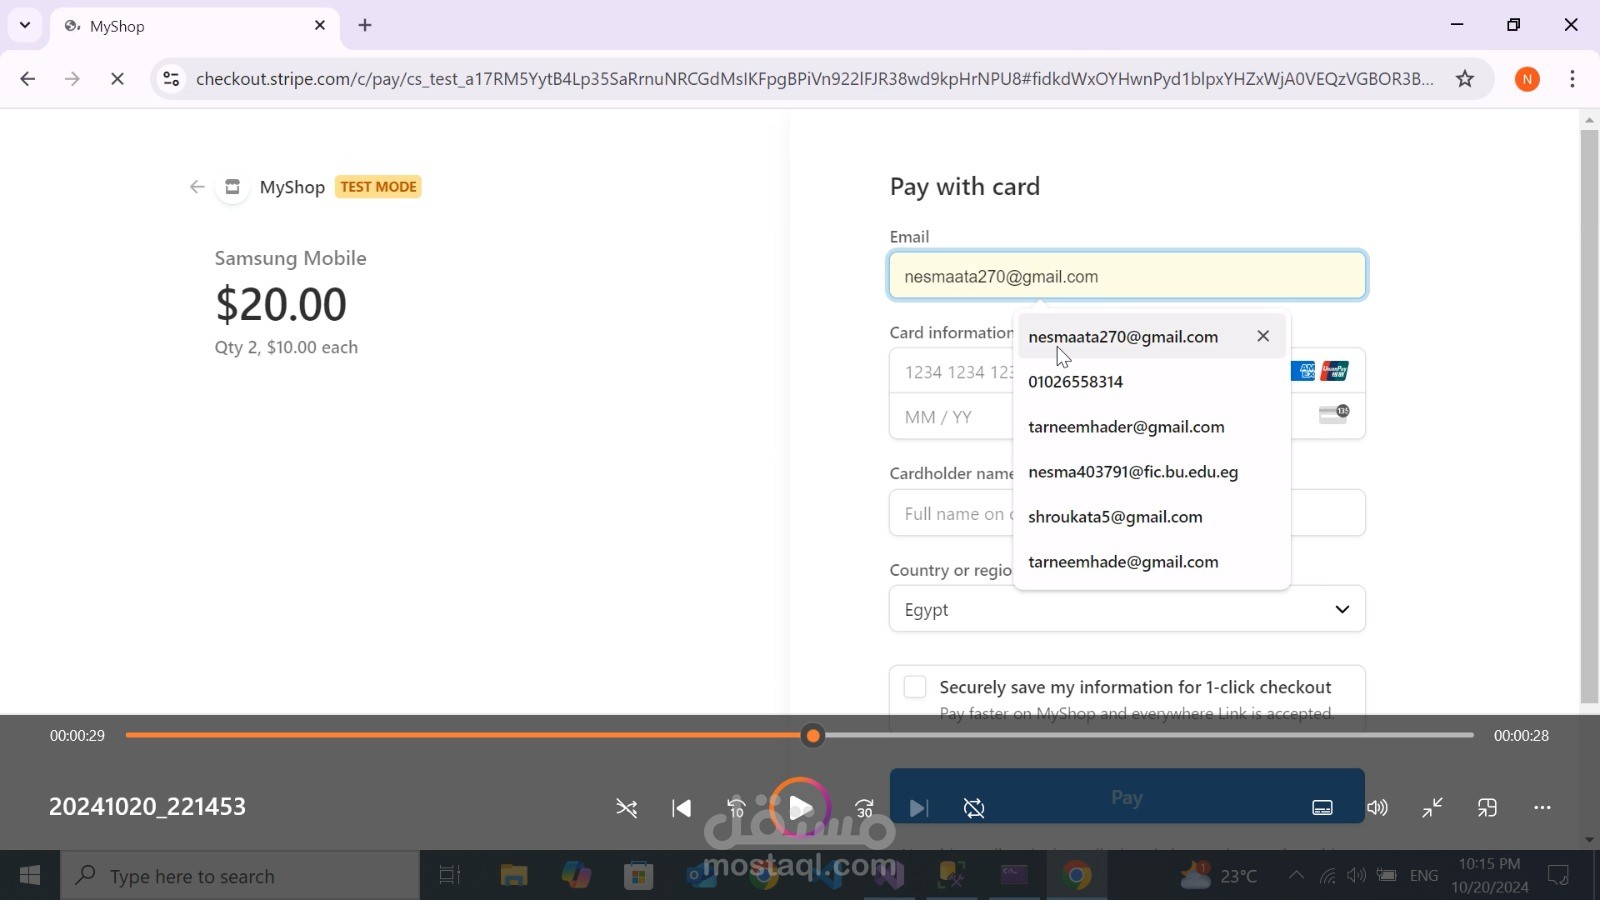Remove nesmaata270@gmail.com suggestion with X
This screenshot has height=900, width=1600.
pos(1263,336)
